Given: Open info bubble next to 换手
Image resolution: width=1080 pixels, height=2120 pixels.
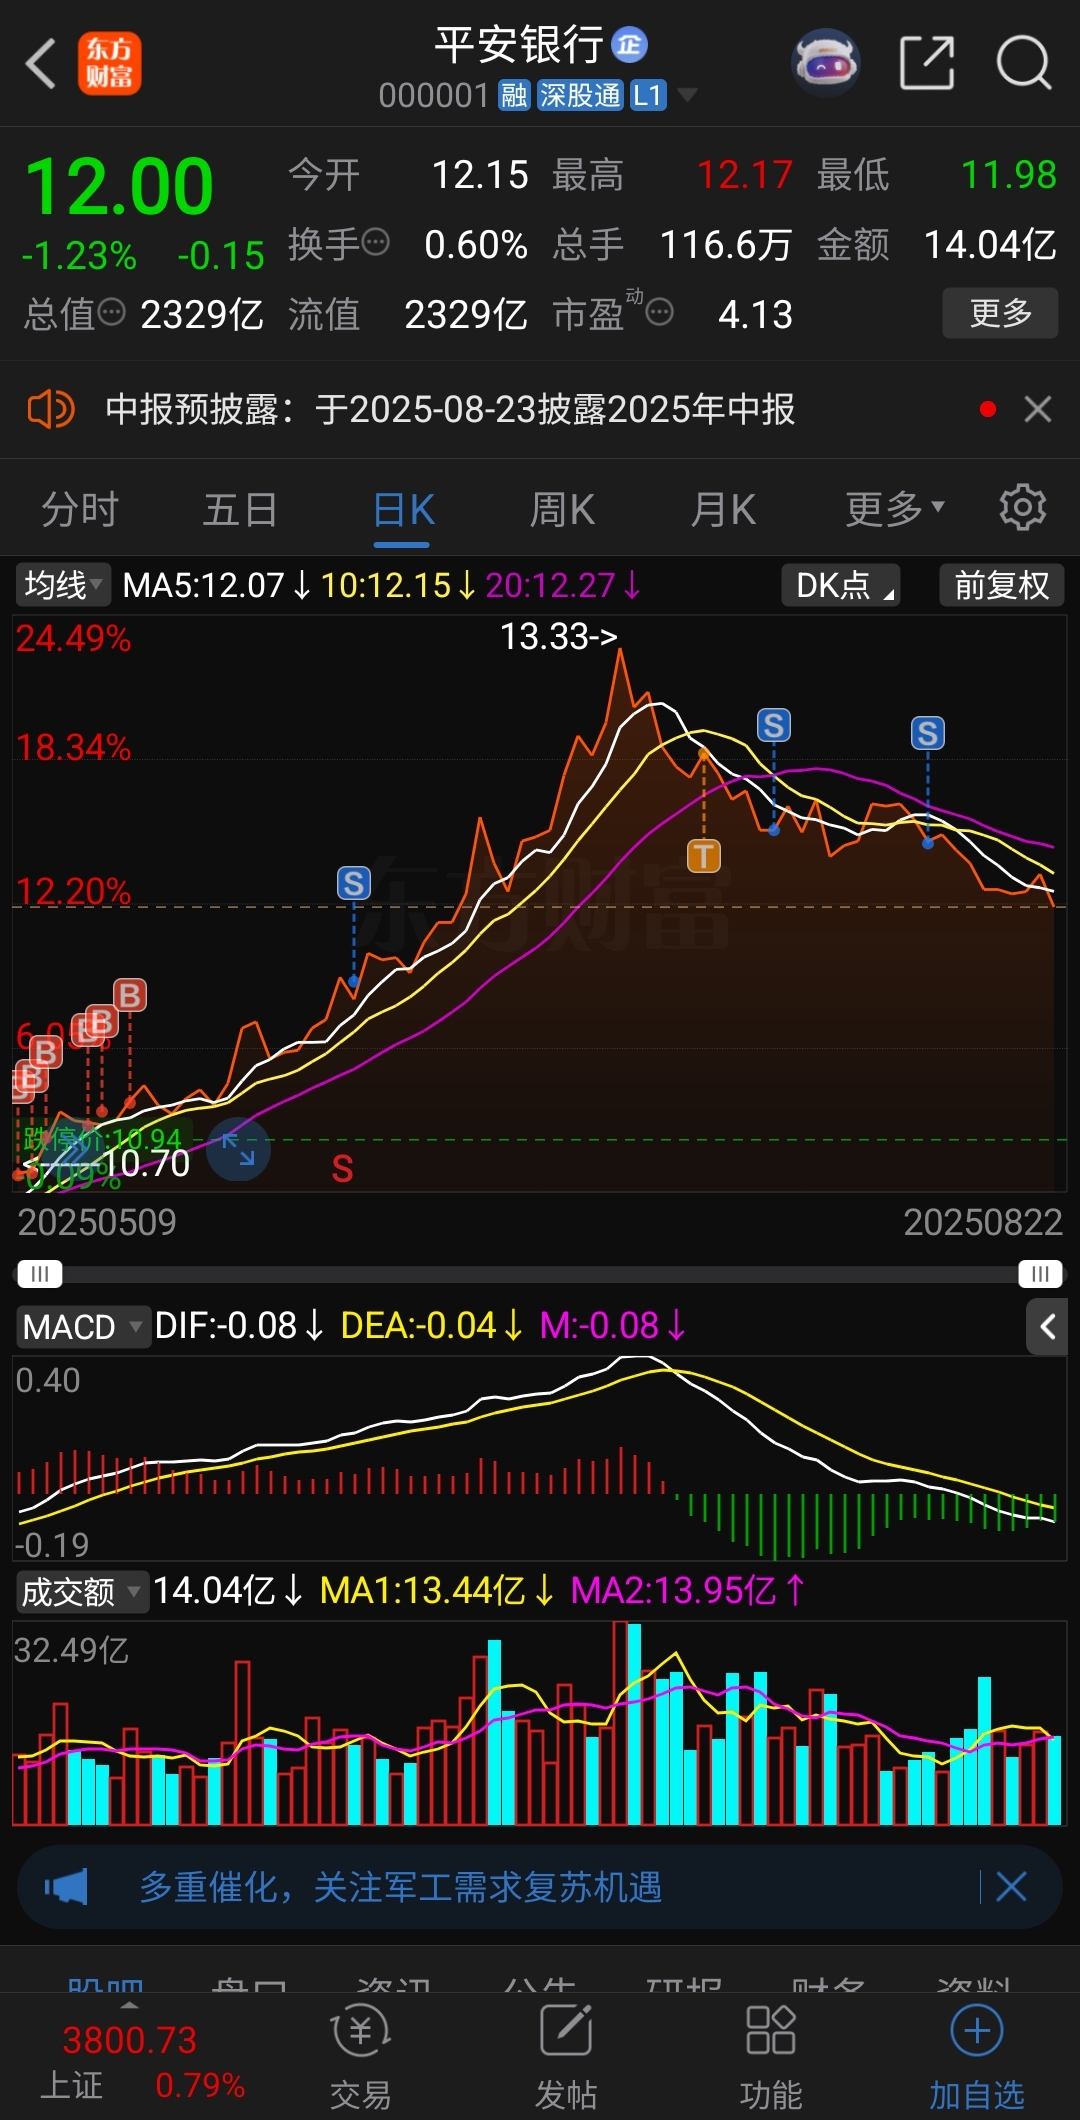Looking at the screenshot, I should point(376,242).
